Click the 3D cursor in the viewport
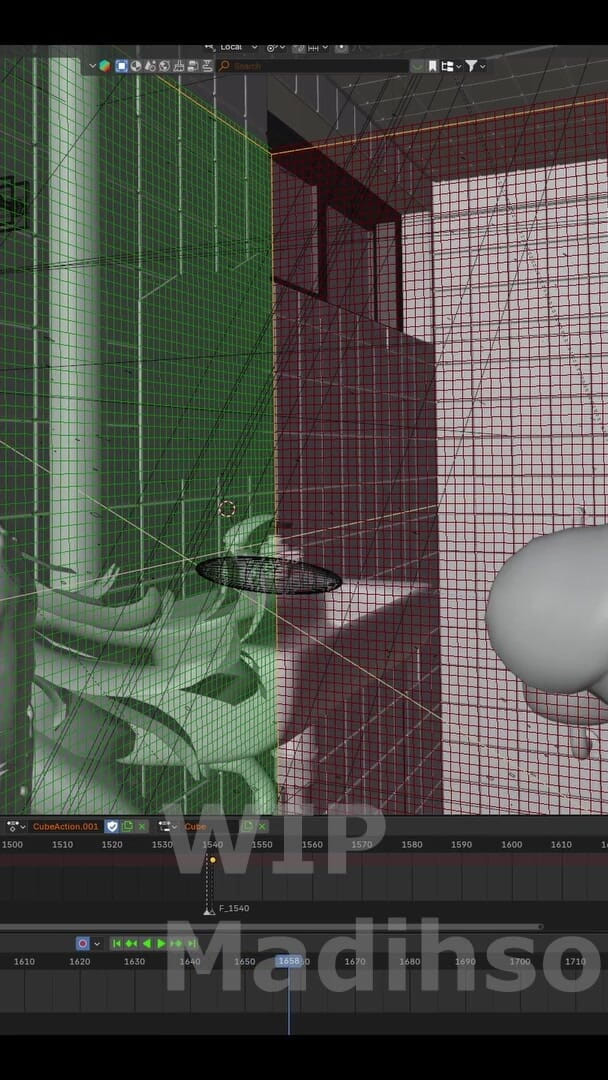 click(x=227, y=509)
